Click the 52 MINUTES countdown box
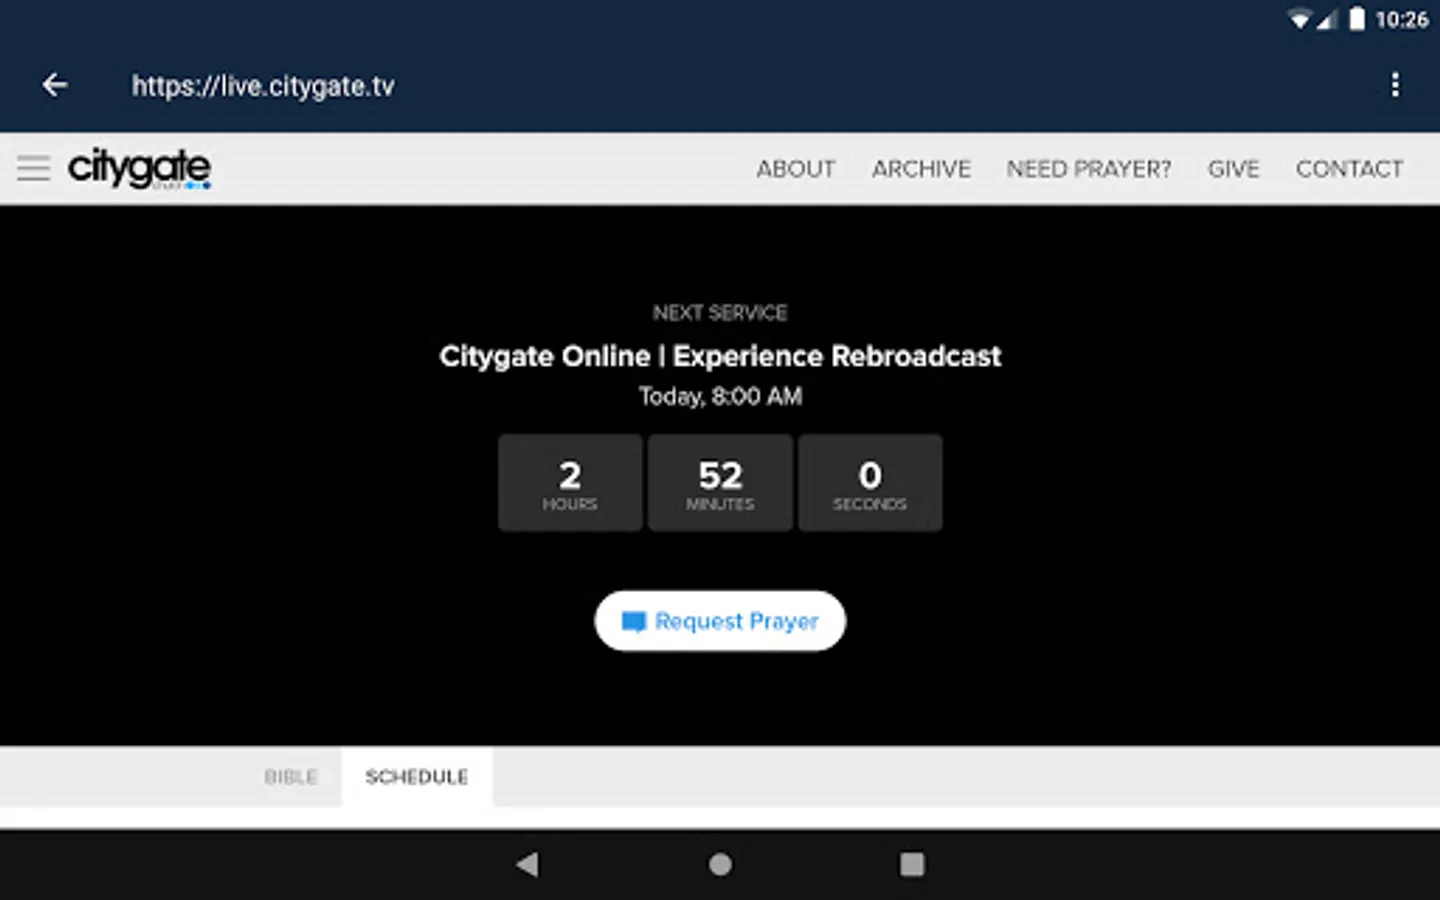The image size is (1440, 900). click(720, 482)
